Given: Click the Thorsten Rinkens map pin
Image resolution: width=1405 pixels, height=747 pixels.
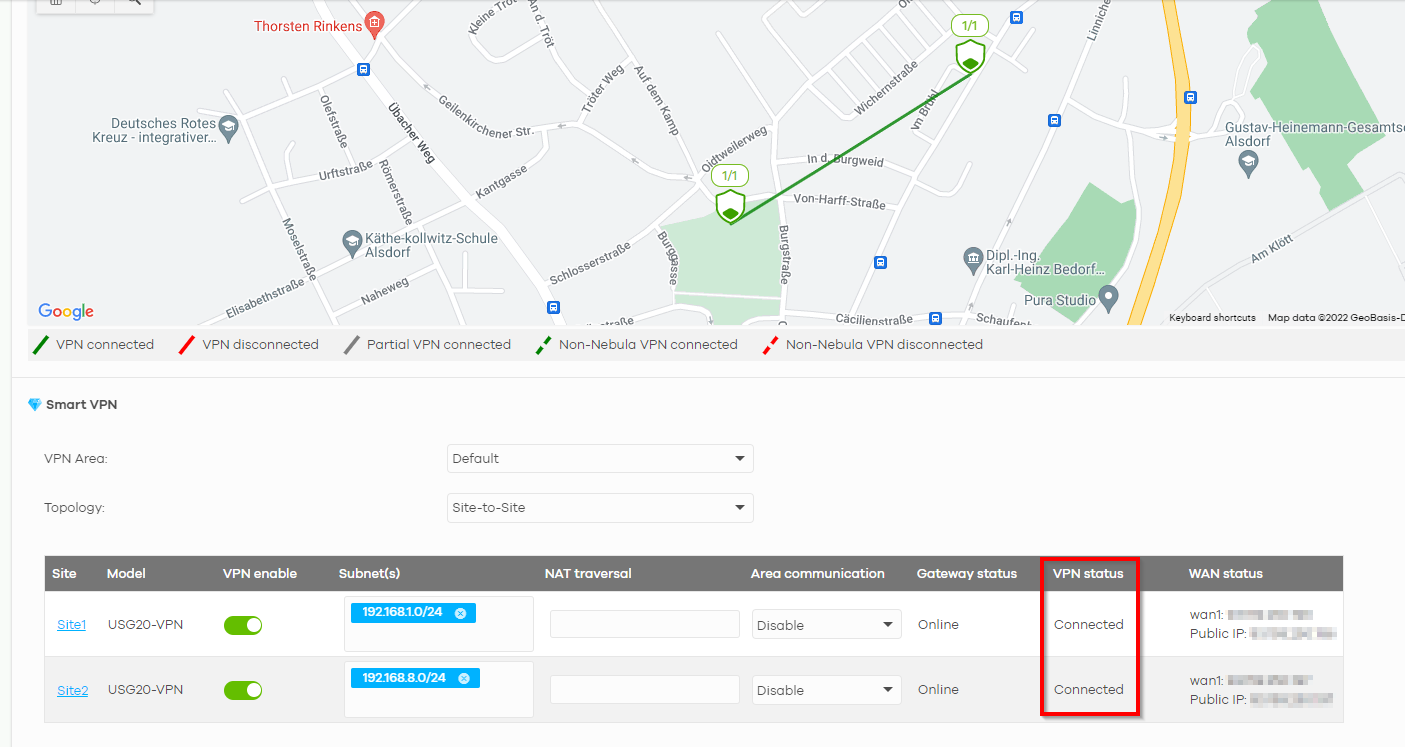Looking at the screenshot, I should click(375, 23).
